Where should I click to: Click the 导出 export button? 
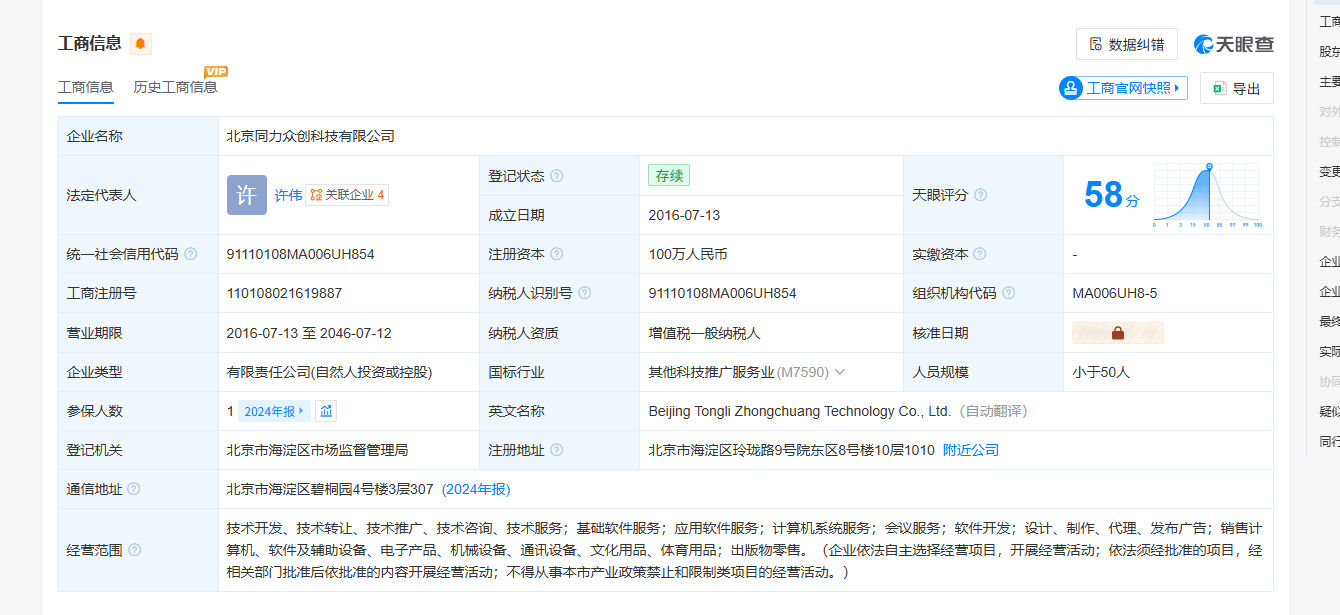tap(1236, 88)
